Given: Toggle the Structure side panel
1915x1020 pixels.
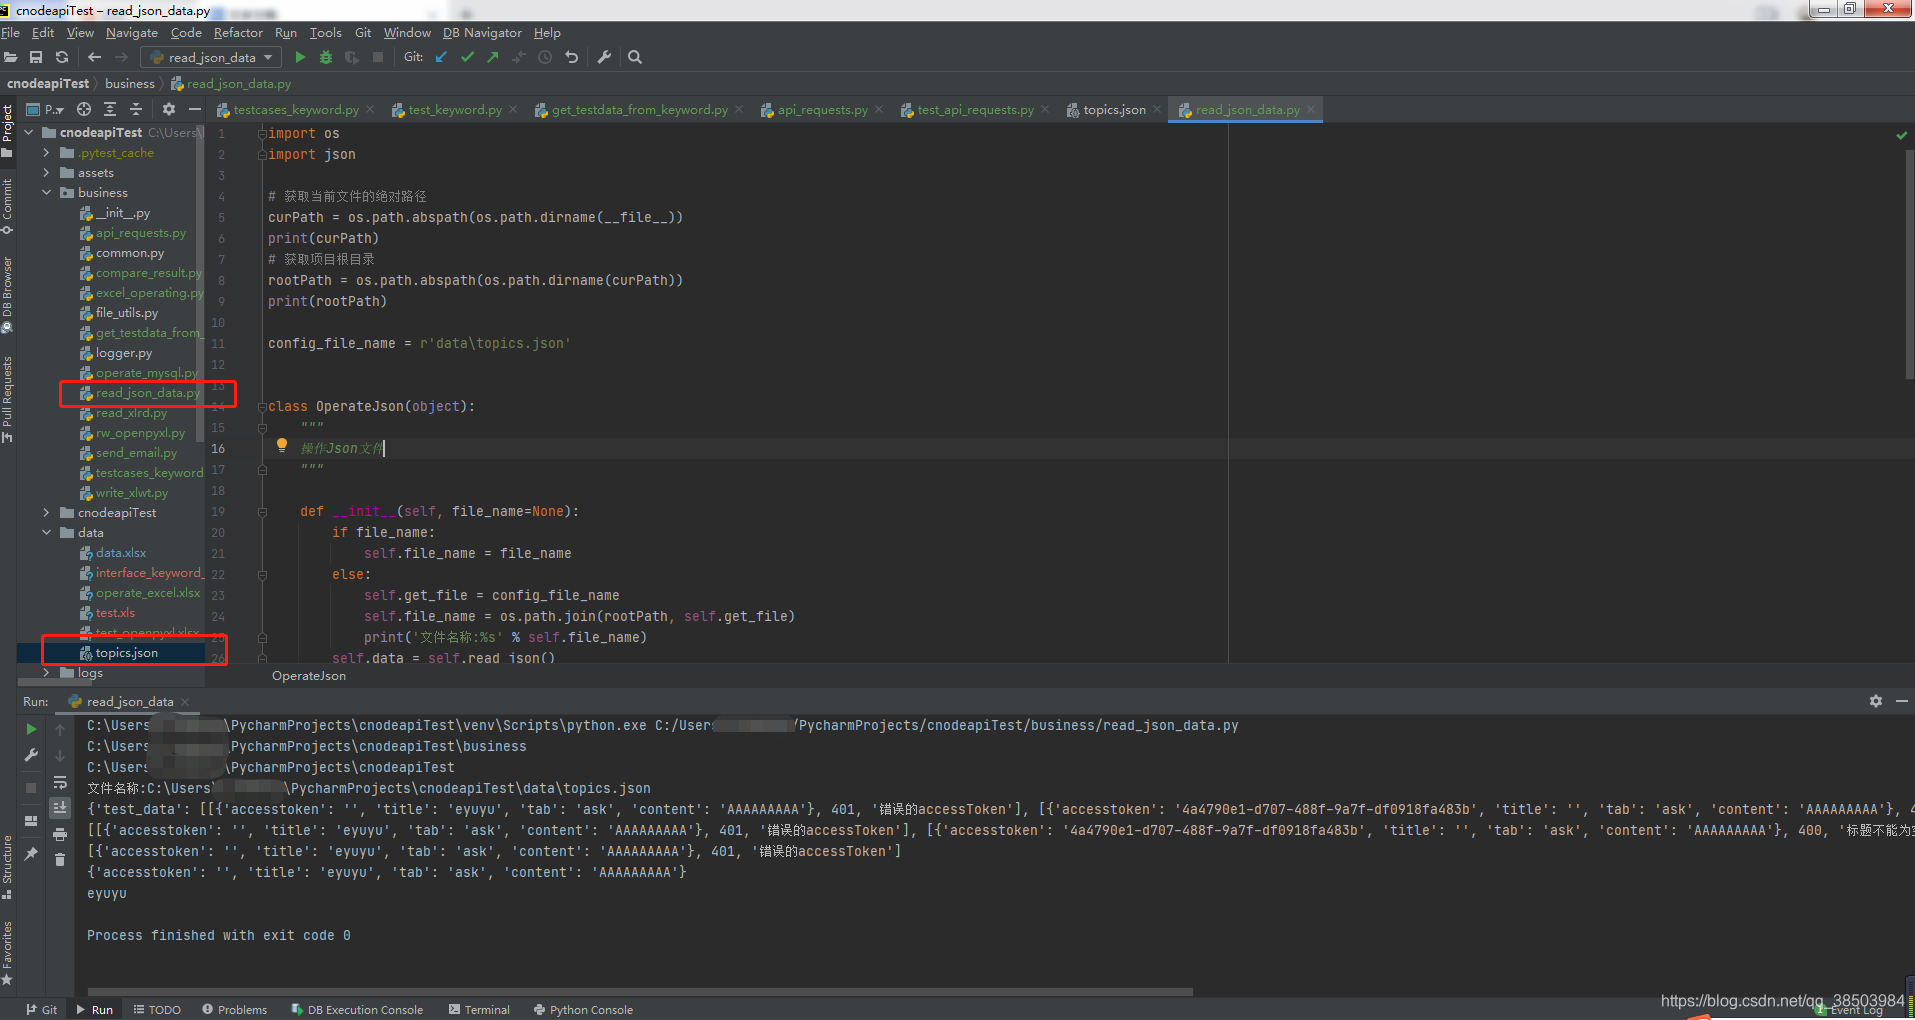Looking at the screenshot, I should pyautogui.click(x=8, y=867).
